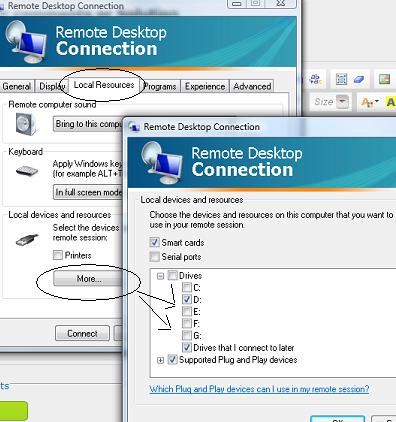
Task: Click the eraser remove-format icon
Action: pos(359,79)
